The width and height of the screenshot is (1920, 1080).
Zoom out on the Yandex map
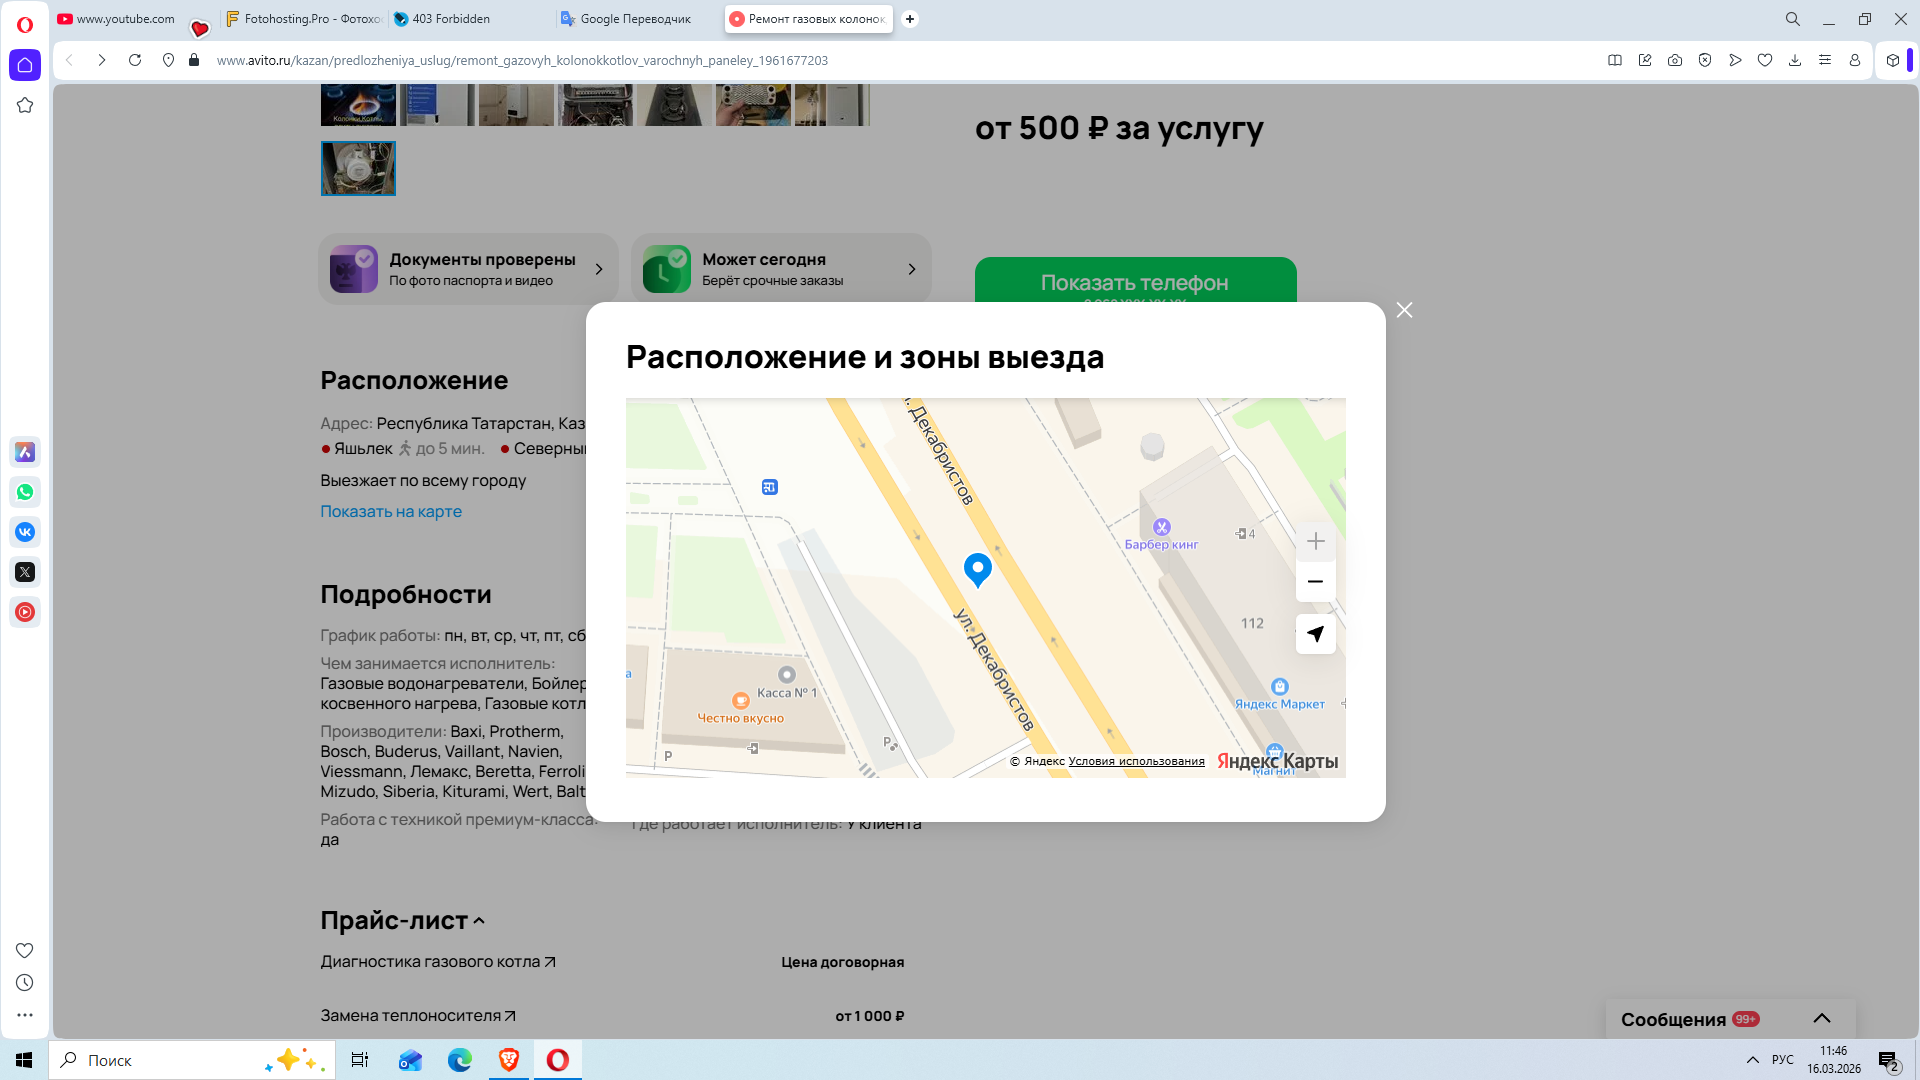pyautogui.click(x=1315, y=582)
